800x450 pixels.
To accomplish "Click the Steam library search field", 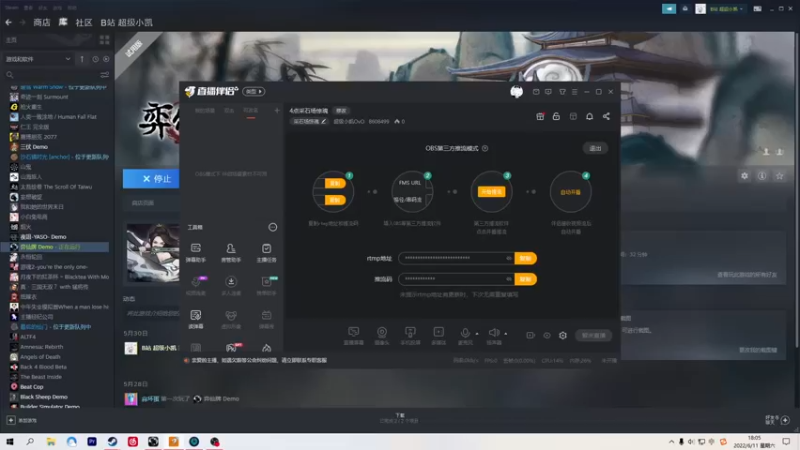I will coord(51,74).
